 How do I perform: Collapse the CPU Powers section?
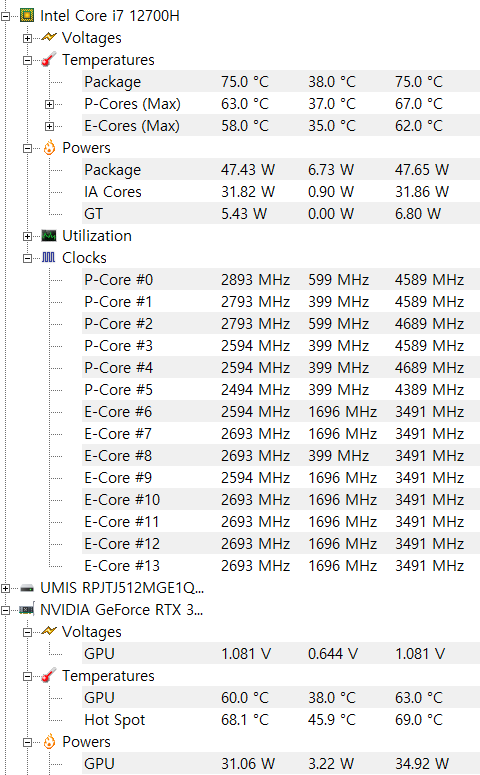point(28,148)
